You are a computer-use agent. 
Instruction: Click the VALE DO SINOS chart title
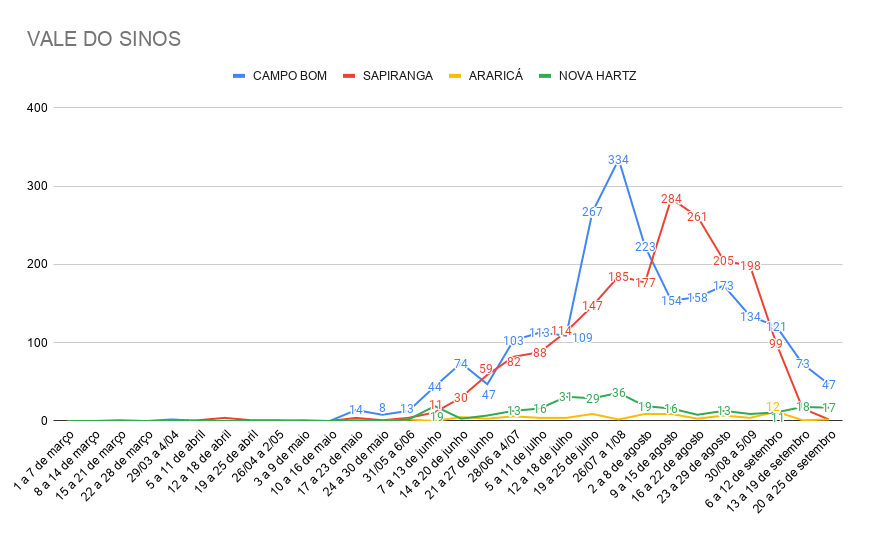(x=104, y=39)
